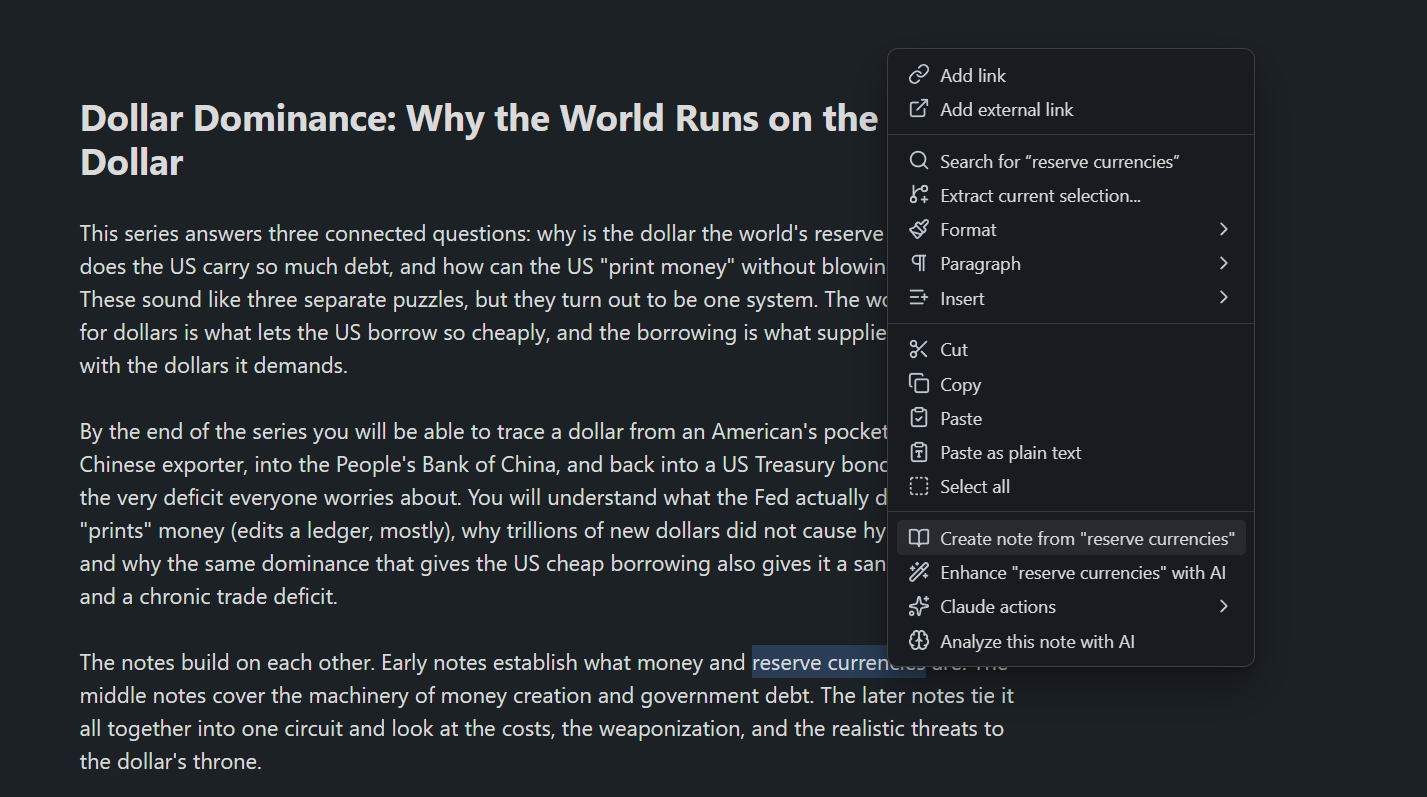Click the scissors icon beside Cut
Viewport: 1427px width, 797px height.
(x=918, y=349)
